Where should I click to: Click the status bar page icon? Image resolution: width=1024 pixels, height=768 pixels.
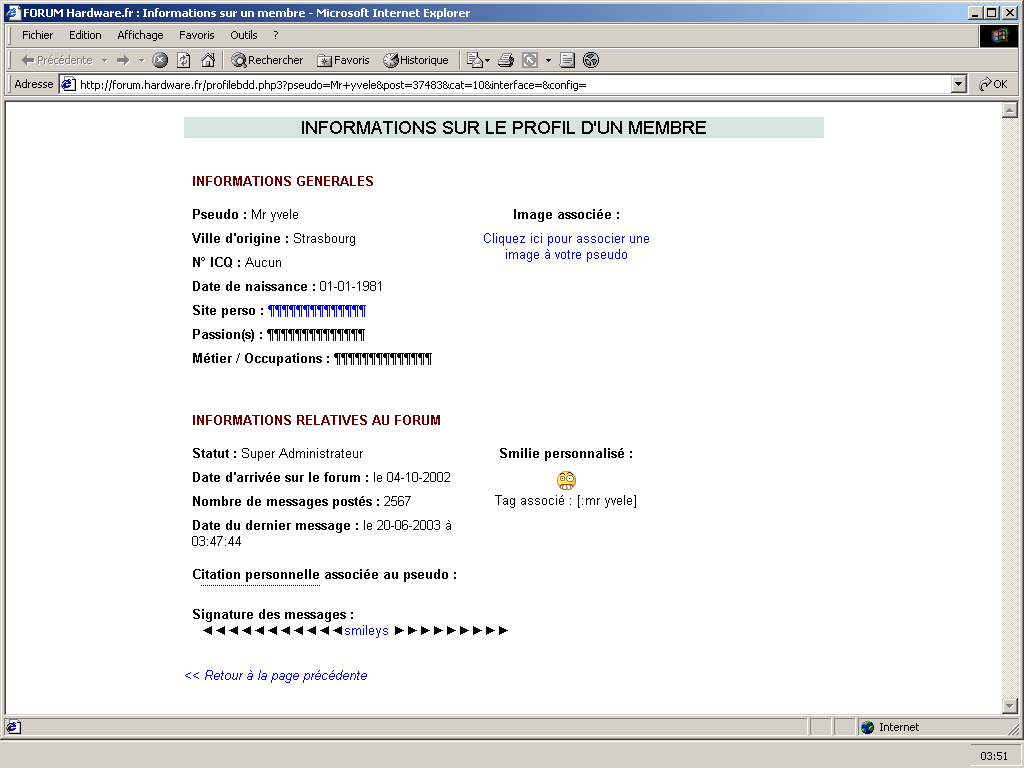(x=14, y=728)
